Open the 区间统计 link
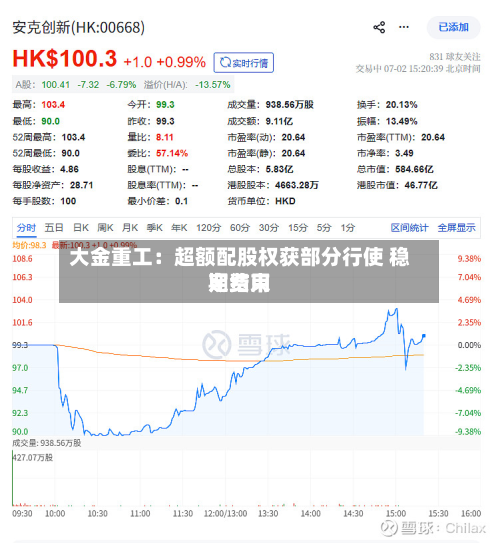This screenshot has height=543, width=500. pos(410,228)
